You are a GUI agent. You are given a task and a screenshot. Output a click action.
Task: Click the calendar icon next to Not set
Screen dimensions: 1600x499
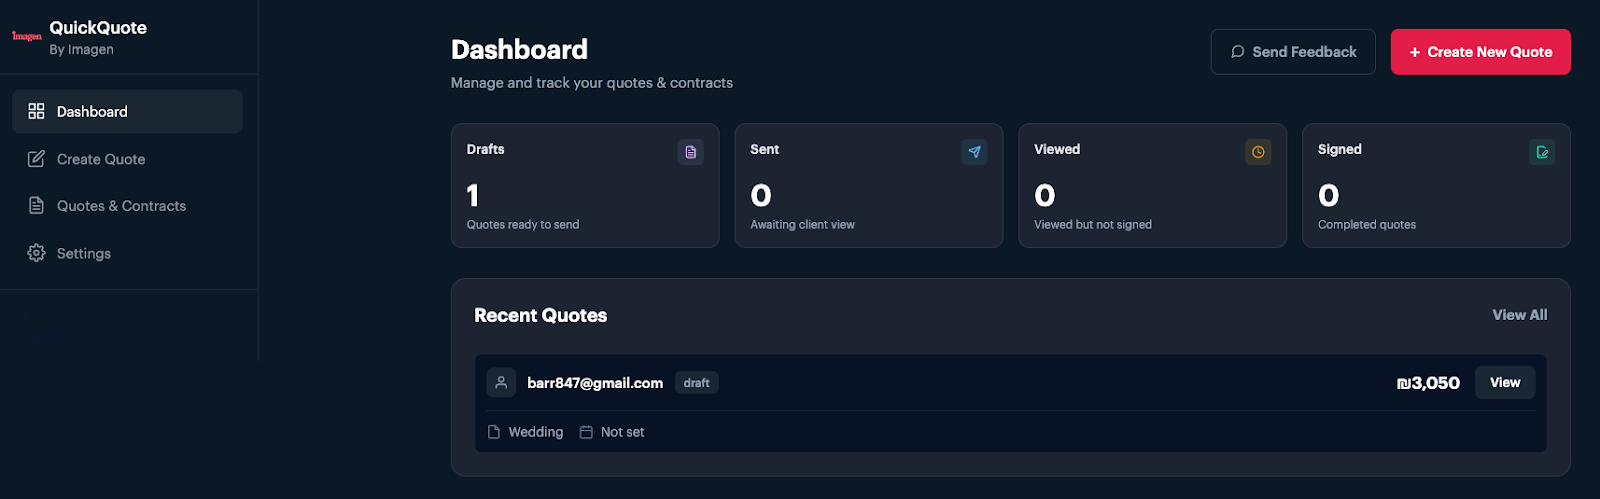click(586, 432)
